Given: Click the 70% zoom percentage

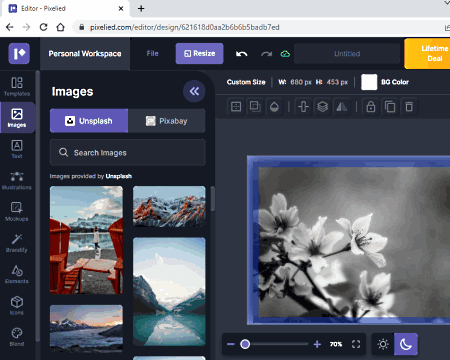Looking at the screenshot, I should 336,344.
